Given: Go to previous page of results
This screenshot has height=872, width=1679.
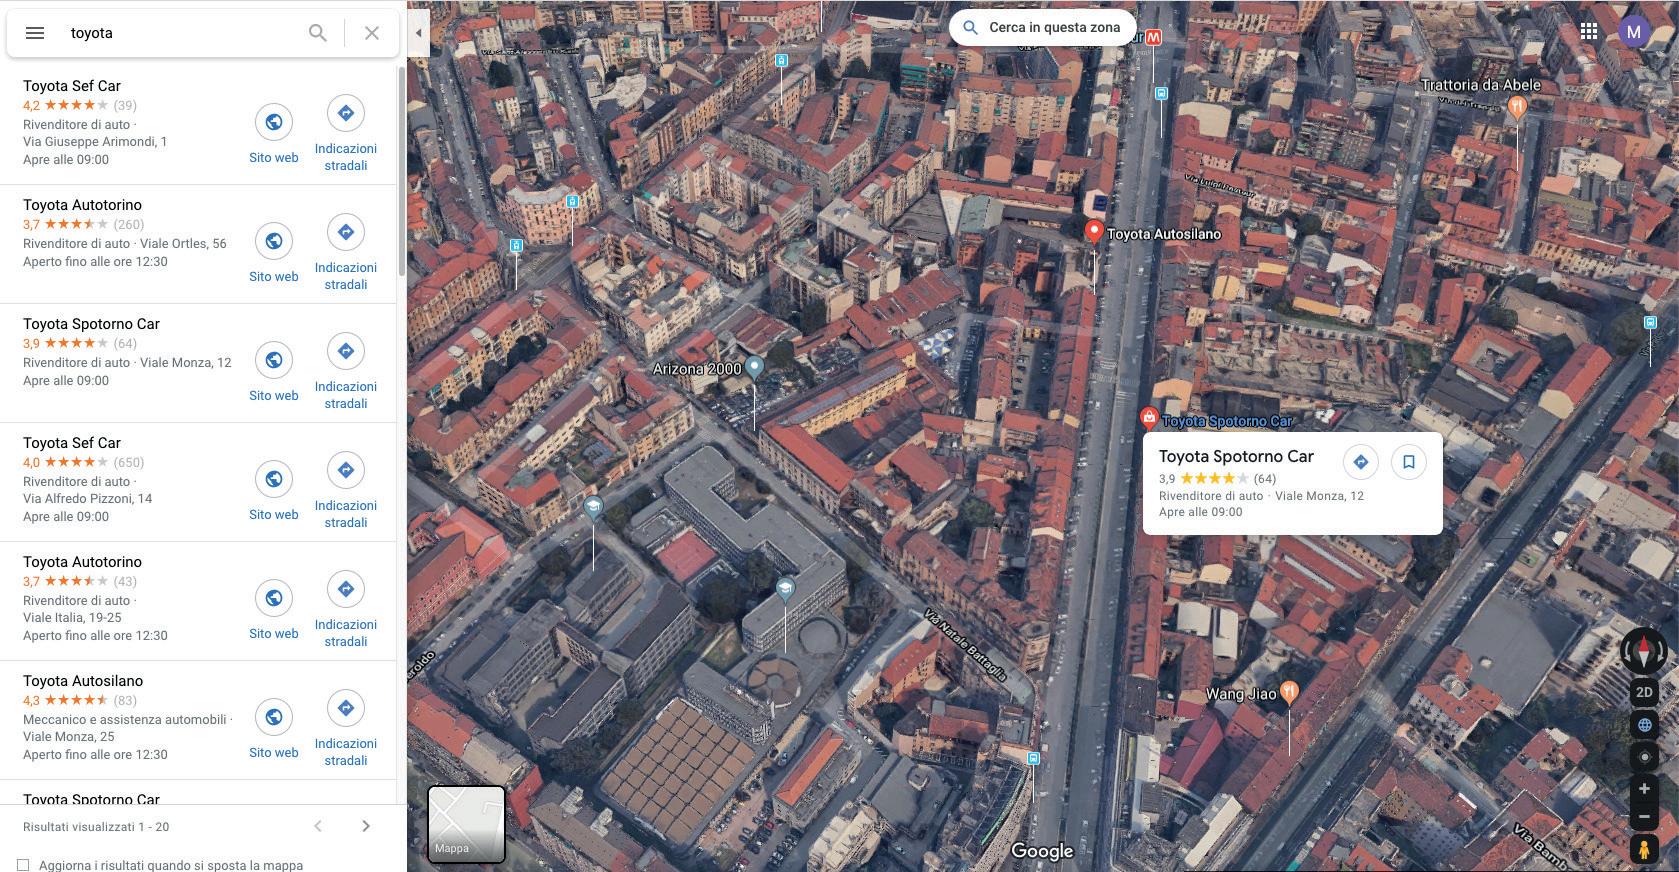Looking at the screenshot, I should point(318,826).
